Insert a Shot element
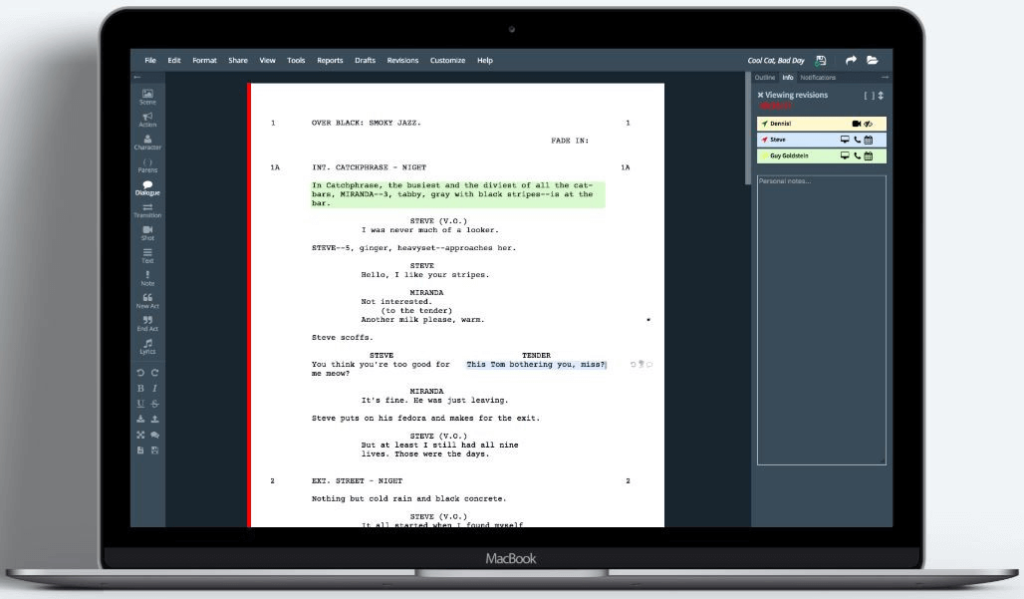This screenshot has height=599, width=1024. point(147,232)
